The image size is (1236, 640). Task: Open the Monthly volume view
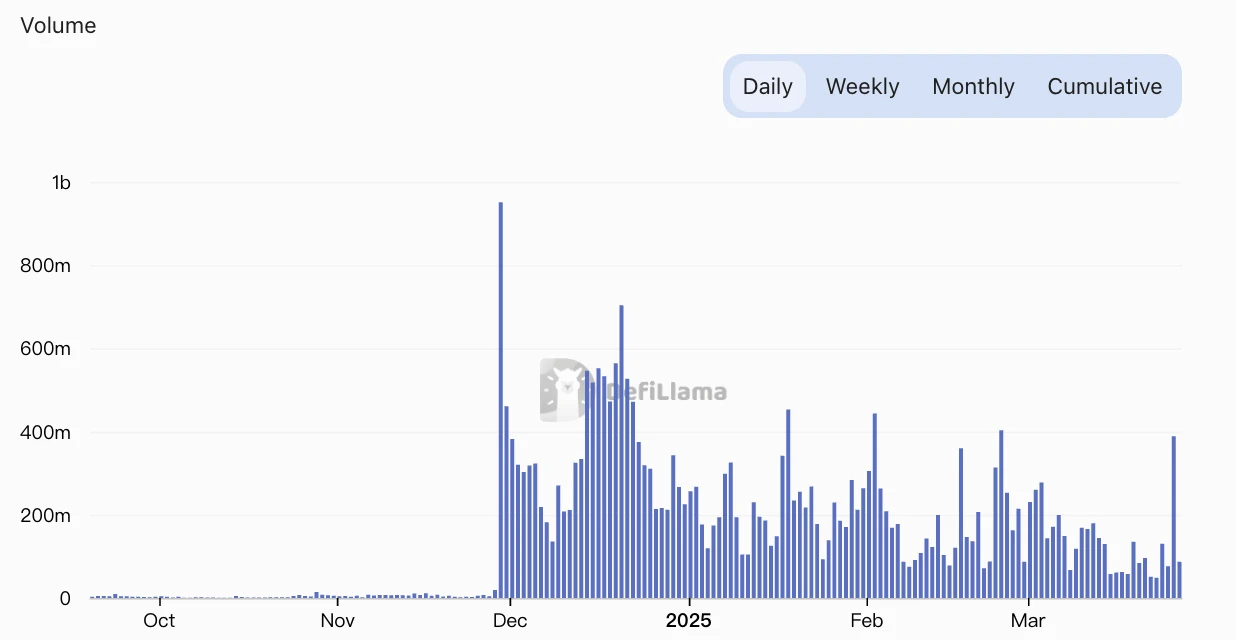973,87
